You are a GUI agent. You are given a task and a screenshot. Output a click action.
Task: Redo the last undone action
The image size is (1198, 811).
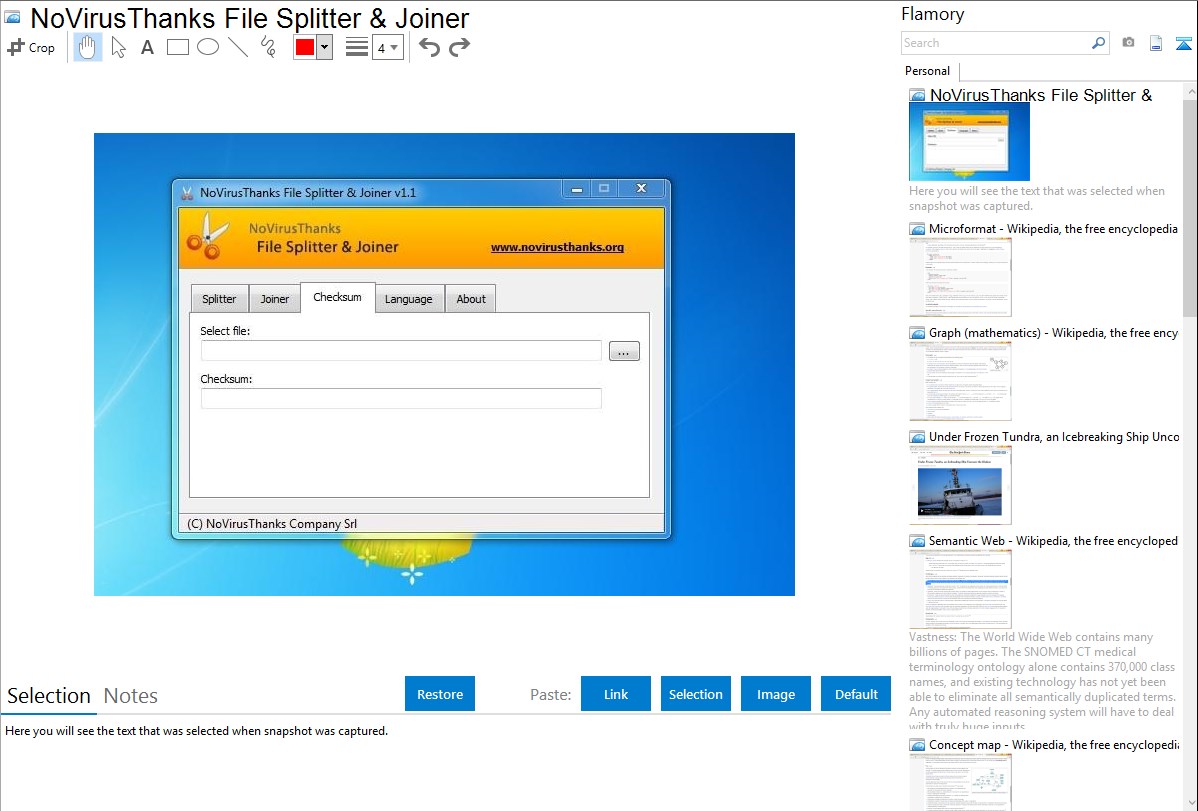[459, 47]
